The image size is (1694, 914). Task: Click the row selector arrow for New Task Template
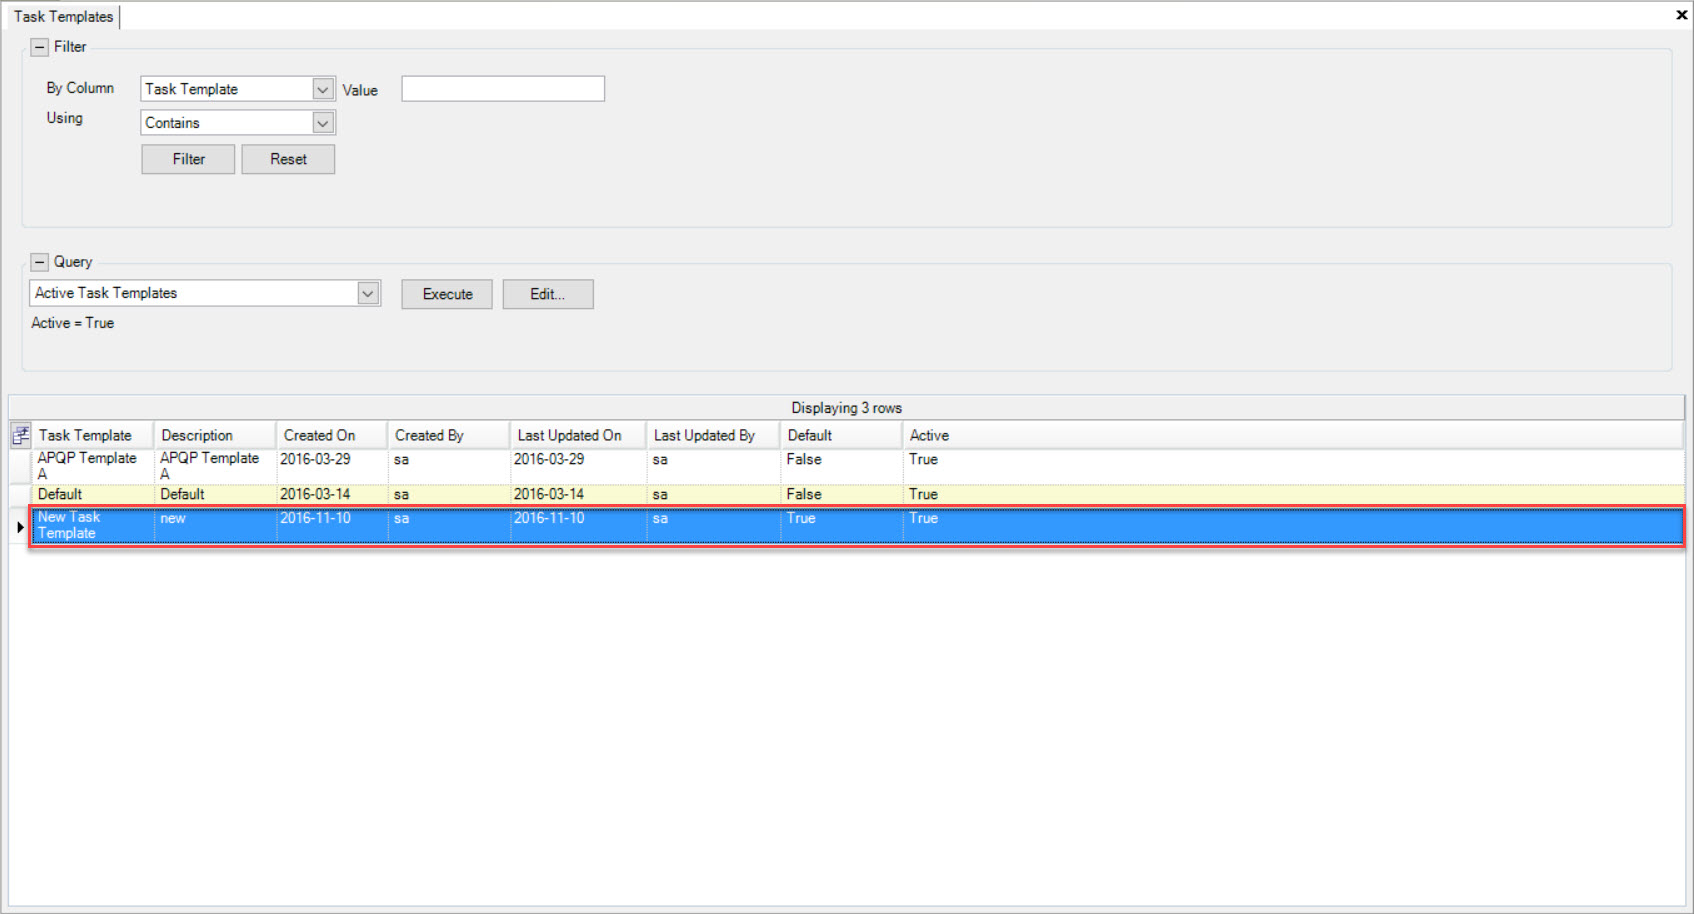click(20, 526)
